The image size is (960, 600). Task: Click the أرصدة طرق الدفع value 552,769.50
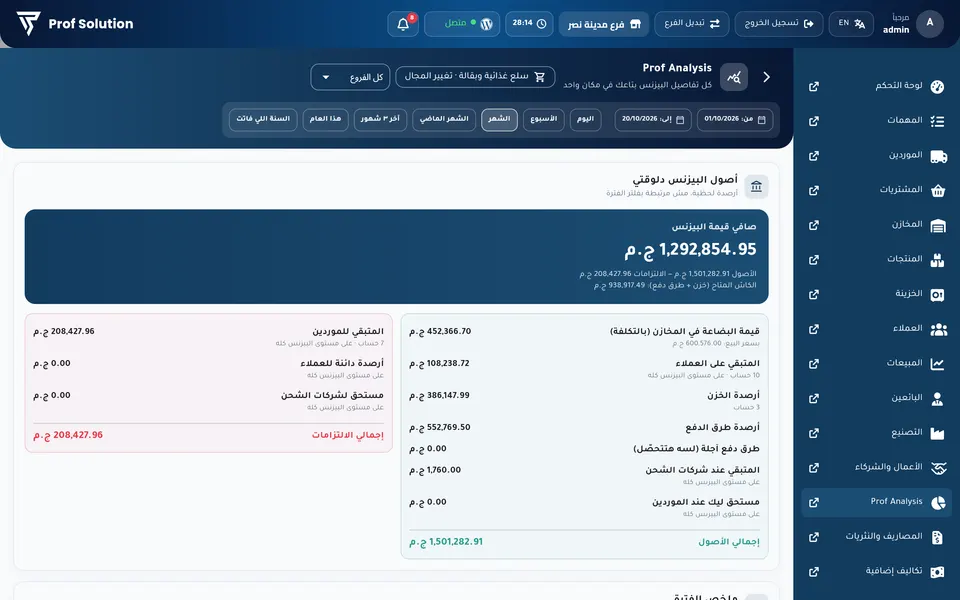coord(440,427)
